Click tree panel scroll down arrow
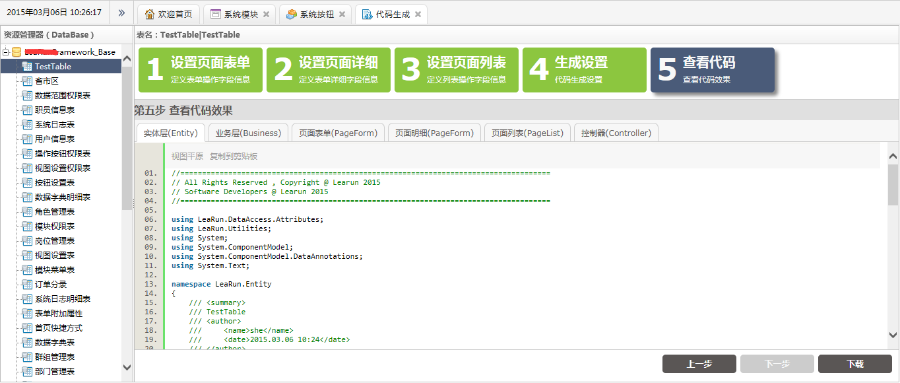The image size is (900, 383). tap(127, 367)
